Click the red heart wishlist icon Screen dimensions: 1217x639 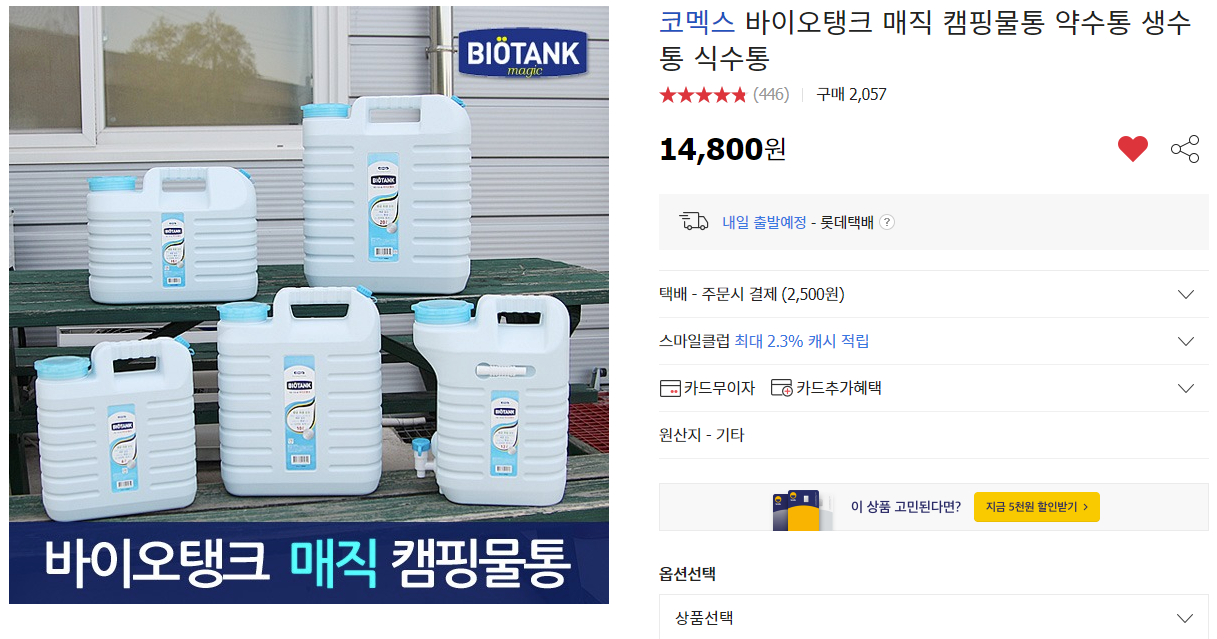pos(1133,149)
